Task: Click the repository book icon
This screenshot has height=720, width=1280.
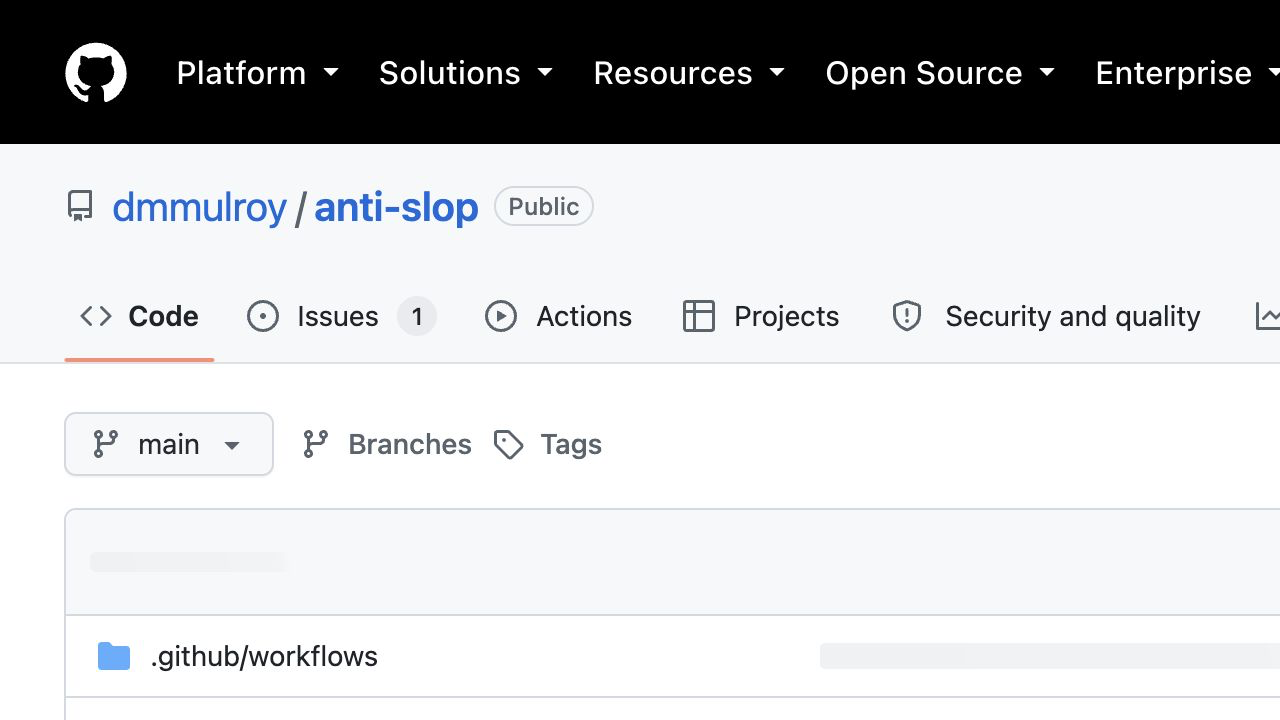Action: 80,207
